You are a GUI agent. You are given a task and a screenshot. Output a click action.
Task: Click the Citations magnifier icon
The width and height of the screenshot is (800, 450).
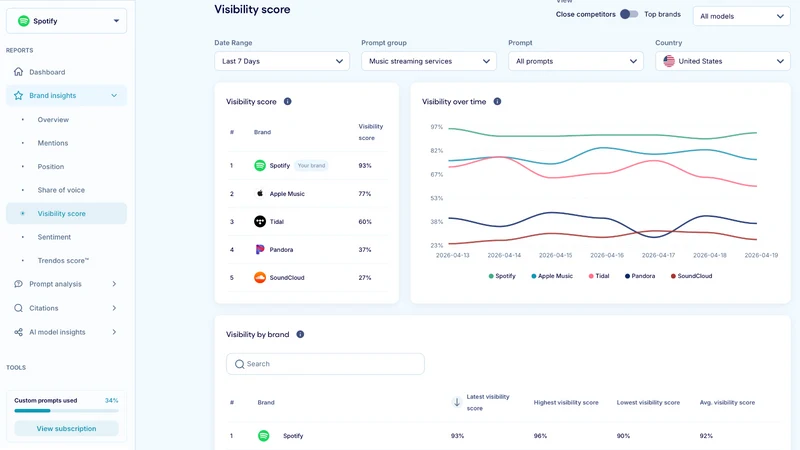[18, 308]
